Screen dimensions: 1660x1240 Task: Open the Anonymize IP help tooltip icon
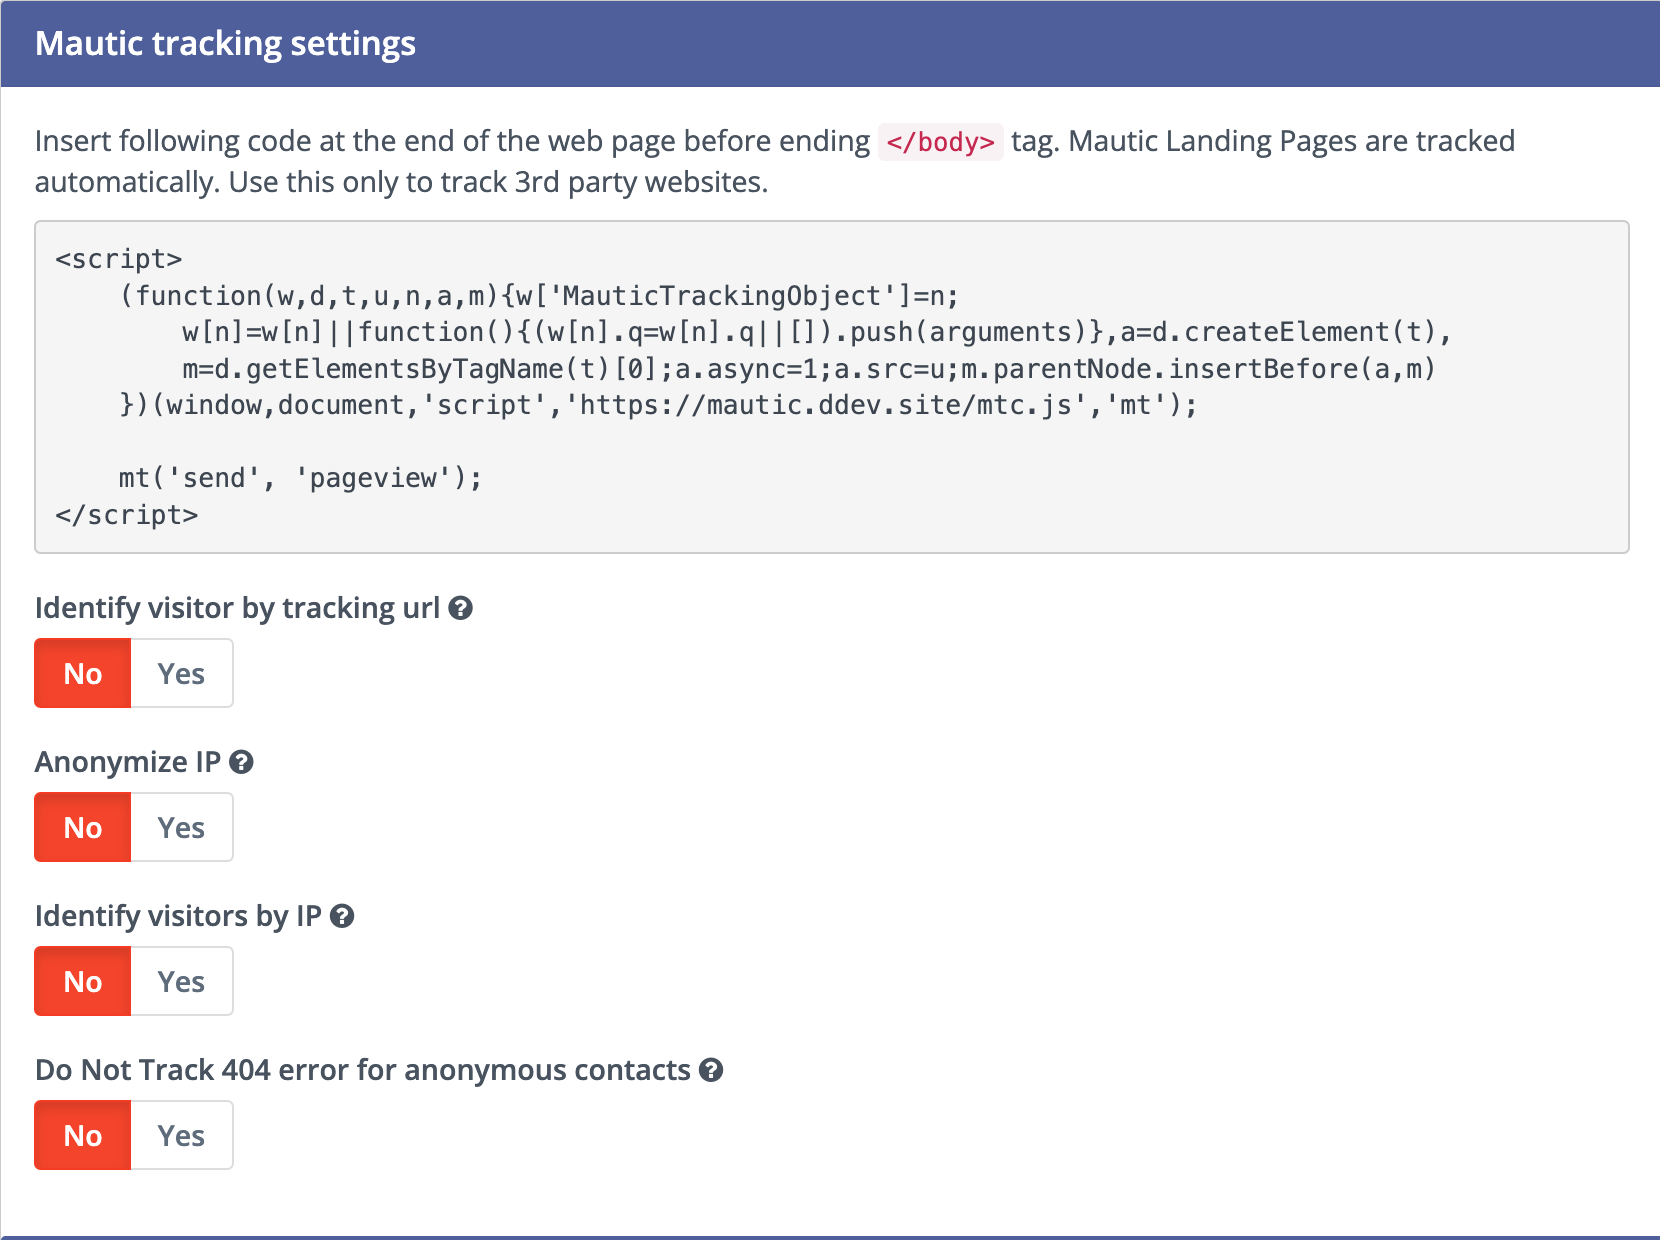241,762
